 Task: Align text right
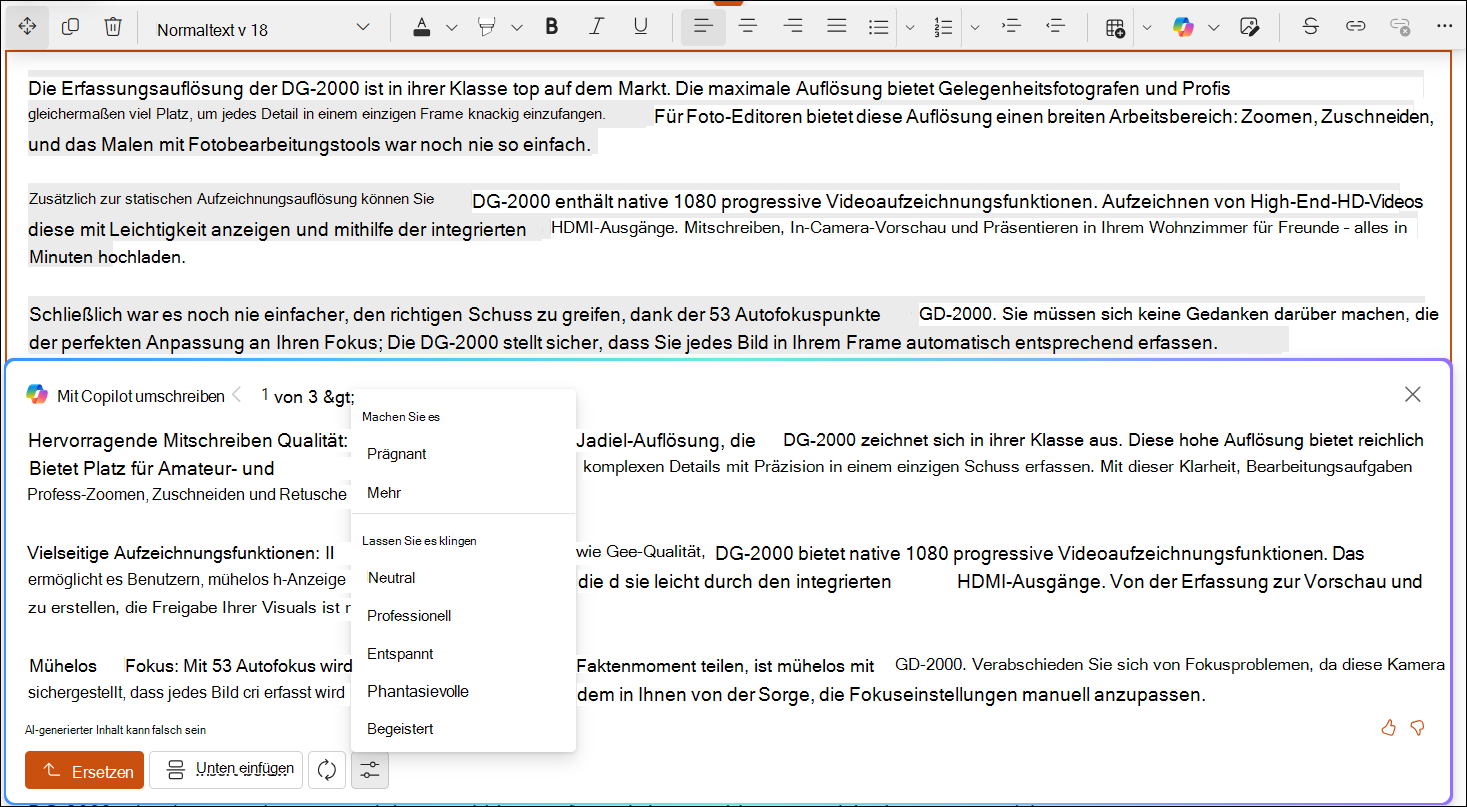[793, 27]
